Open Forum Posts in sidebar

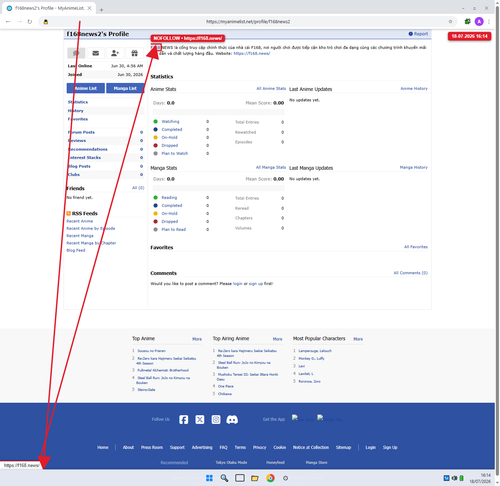(81, 132)
